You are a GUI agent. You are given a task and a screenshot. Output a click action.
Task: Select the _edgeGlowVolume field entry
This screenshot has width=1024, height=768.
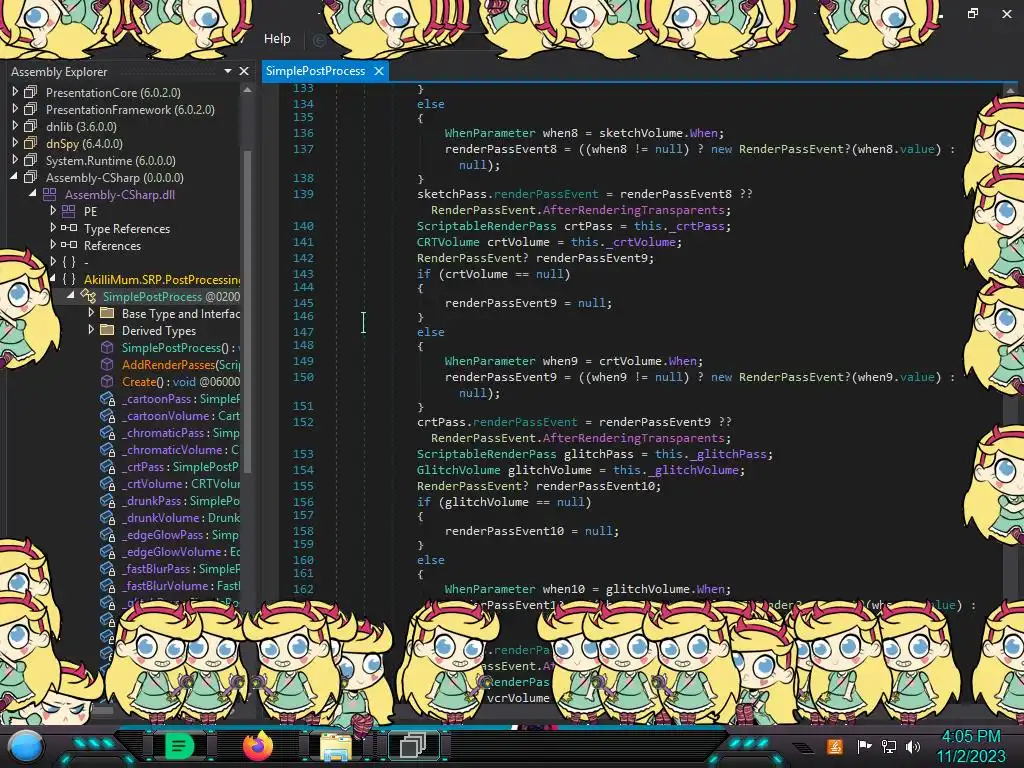(181, 551)
